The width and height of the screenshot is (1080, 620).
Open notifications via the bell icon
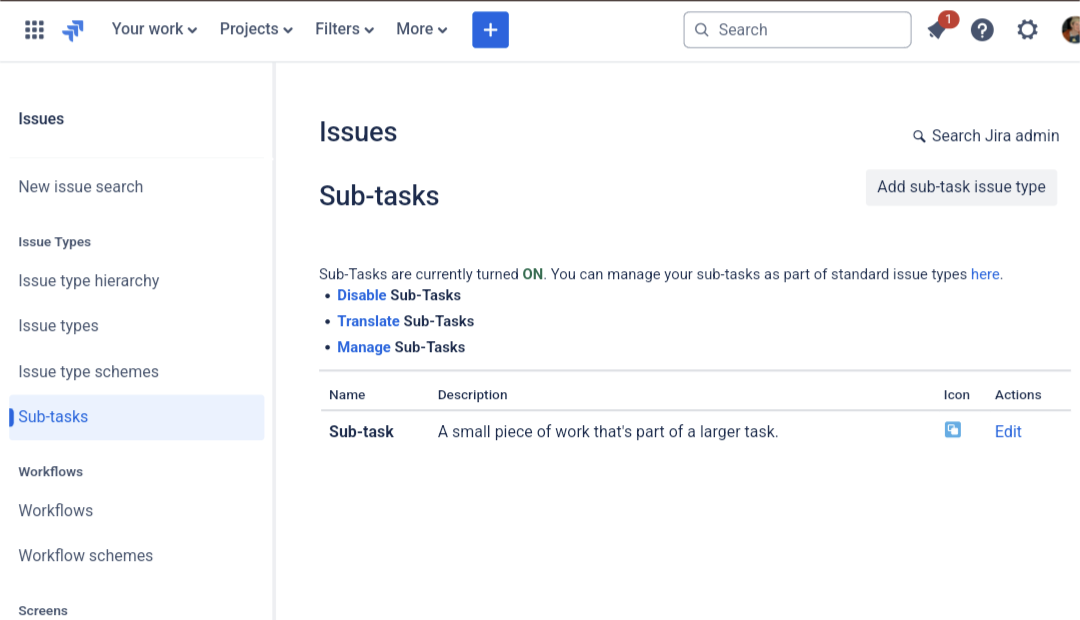click(936, 30)
